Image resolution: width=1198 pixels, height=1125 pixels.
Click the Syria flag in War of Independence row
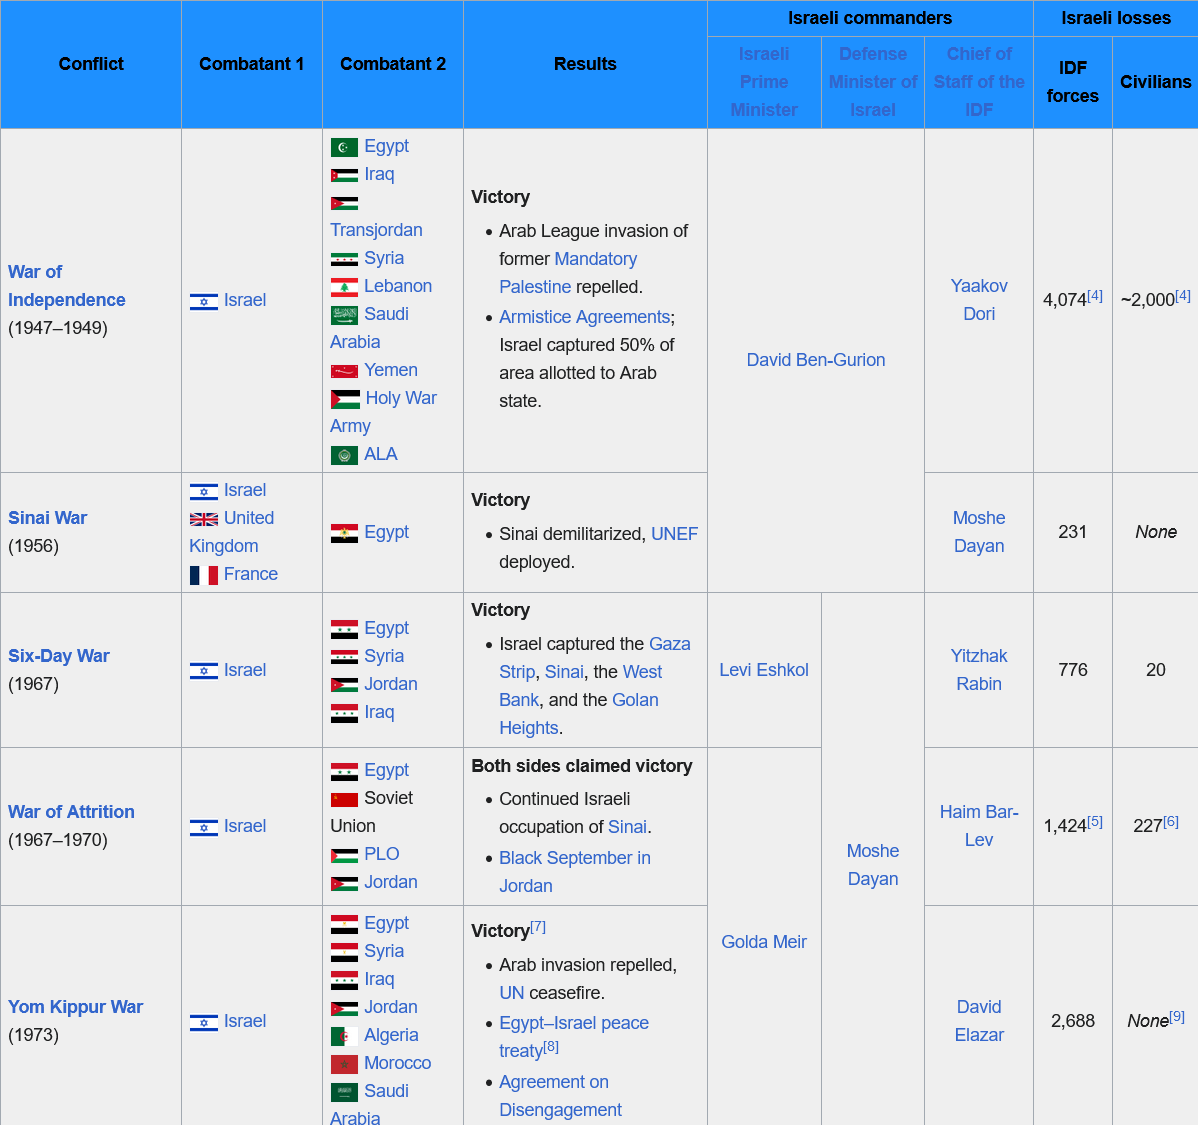coord(344,259)
